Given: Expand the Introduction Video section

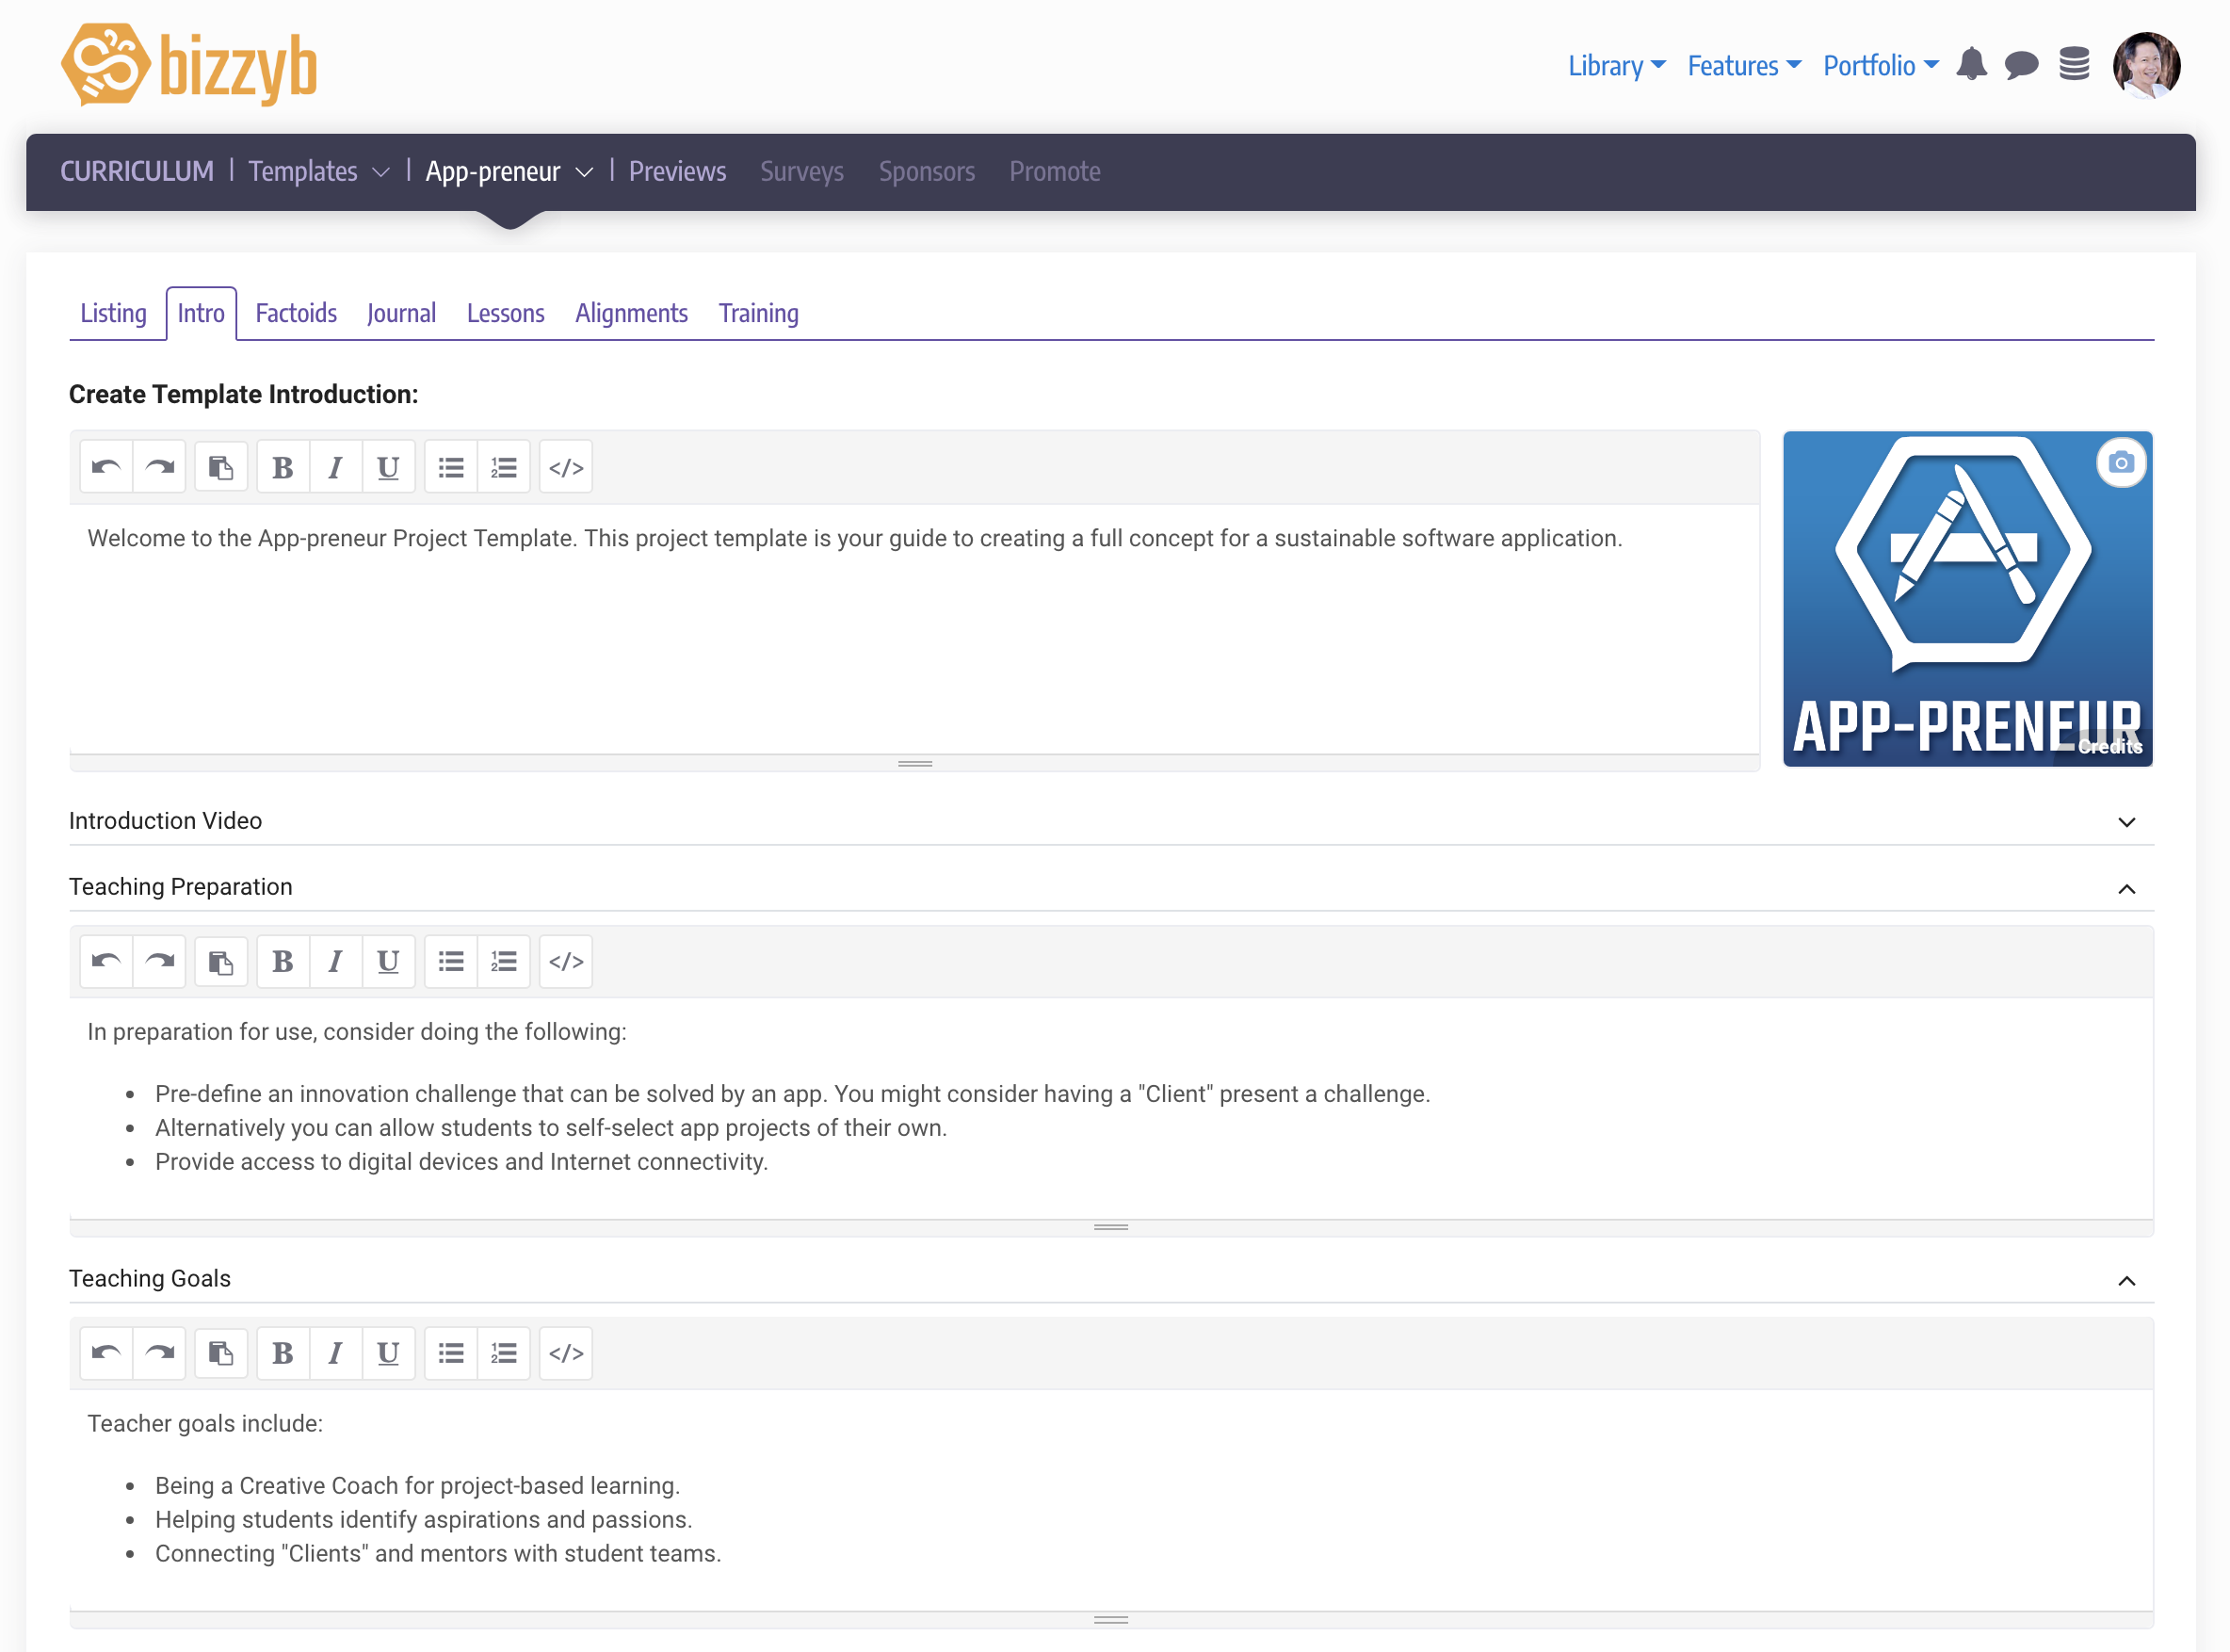Looking at the screenshot, I should point(2126,821).
